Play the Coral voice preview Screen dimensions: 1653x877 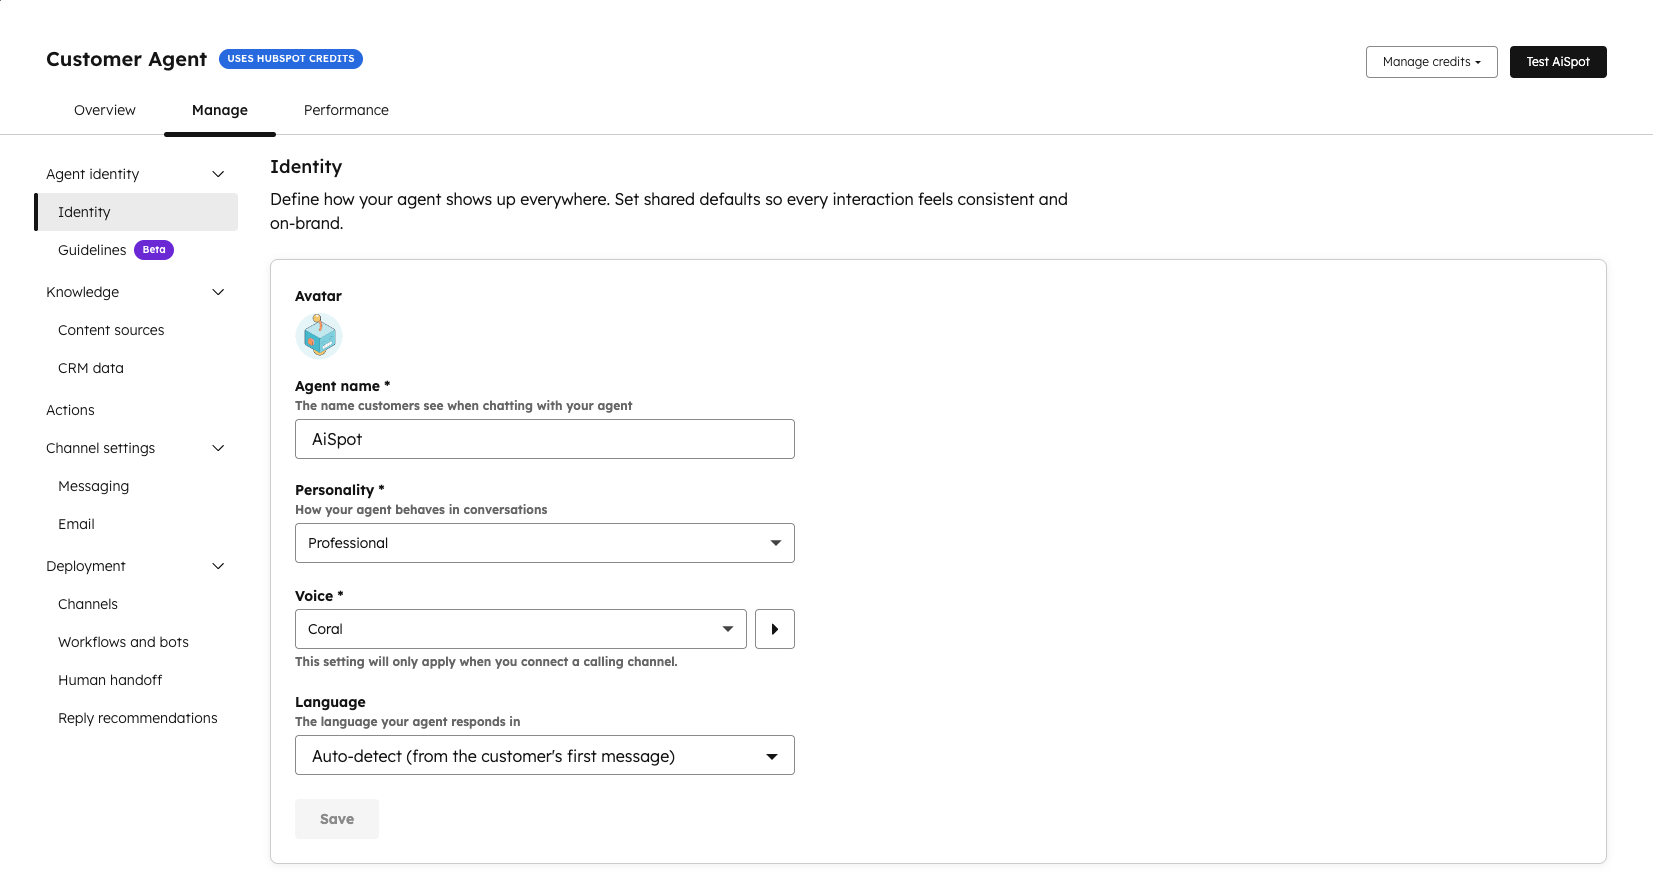774,629
